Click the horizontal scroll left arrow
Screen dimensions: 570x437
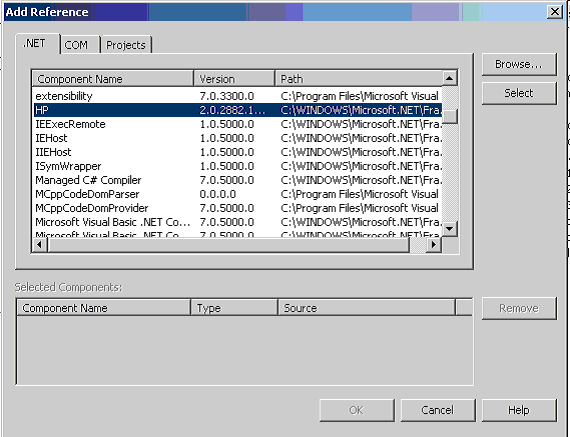(x=39, y=245)
